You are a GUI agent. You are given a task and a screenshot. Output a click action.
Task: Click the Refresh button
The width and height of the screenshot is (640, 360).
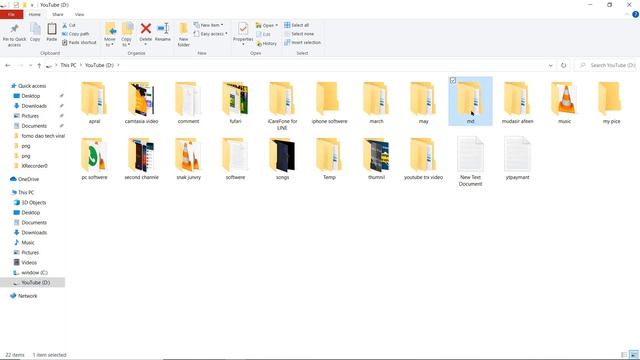[564, 65]
